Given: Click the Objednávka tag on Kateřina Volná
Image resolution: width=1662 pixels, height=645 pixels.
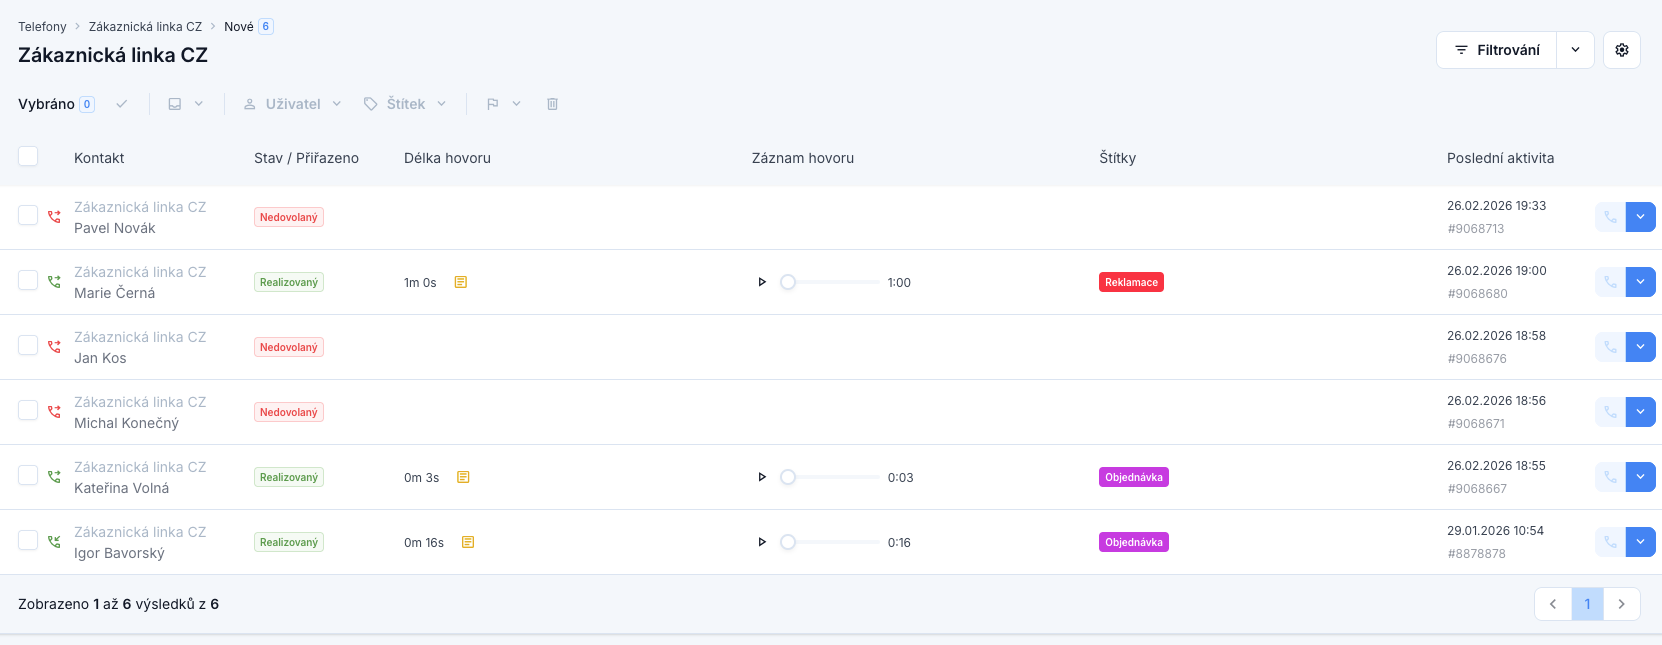Looking at the screenshot, I should point(1134,477).
